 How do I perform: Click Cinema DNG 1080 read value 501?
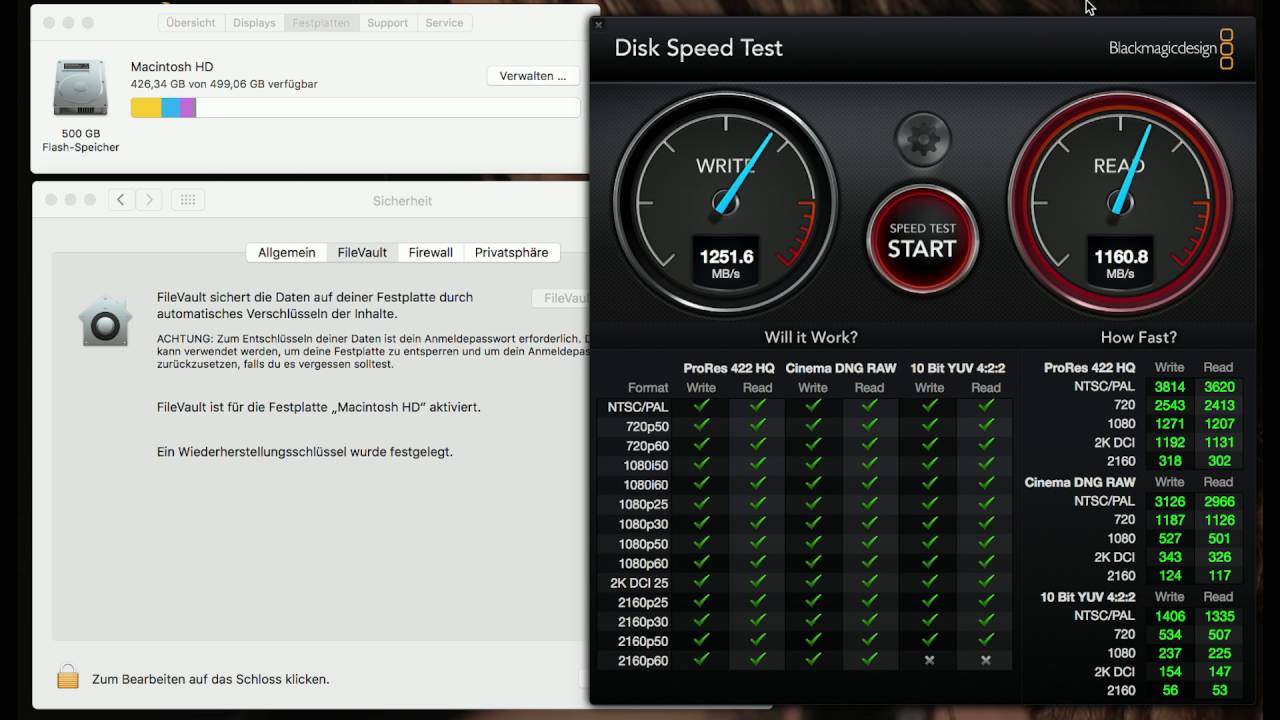pos(1219,538)
